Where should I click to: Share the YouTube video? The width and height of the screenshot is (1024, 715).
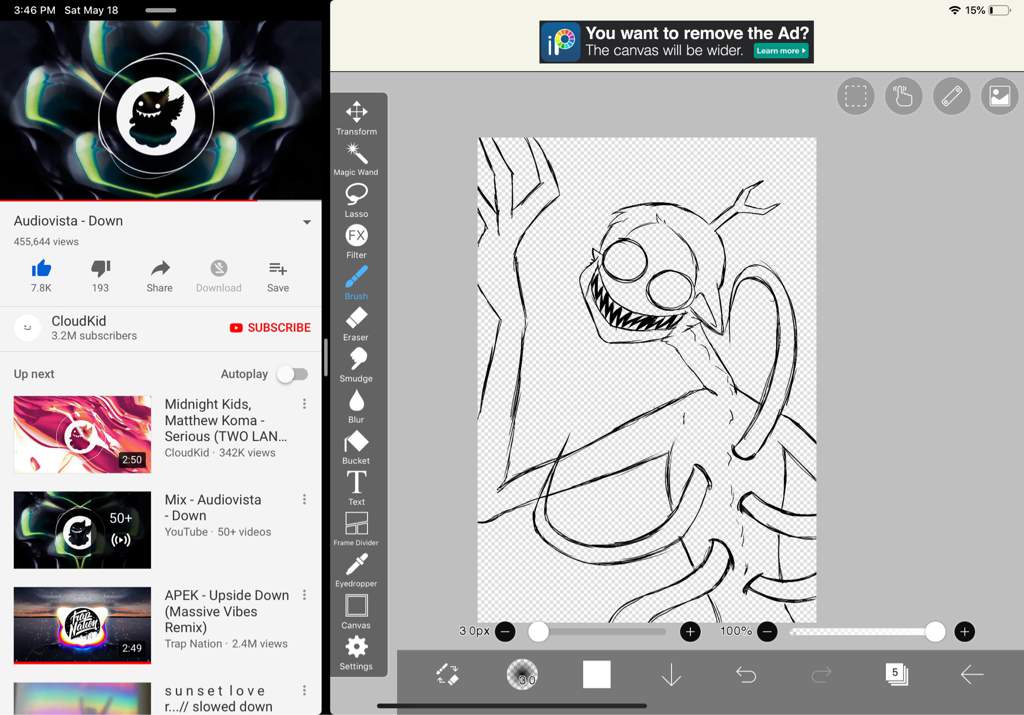coord(159,276)
